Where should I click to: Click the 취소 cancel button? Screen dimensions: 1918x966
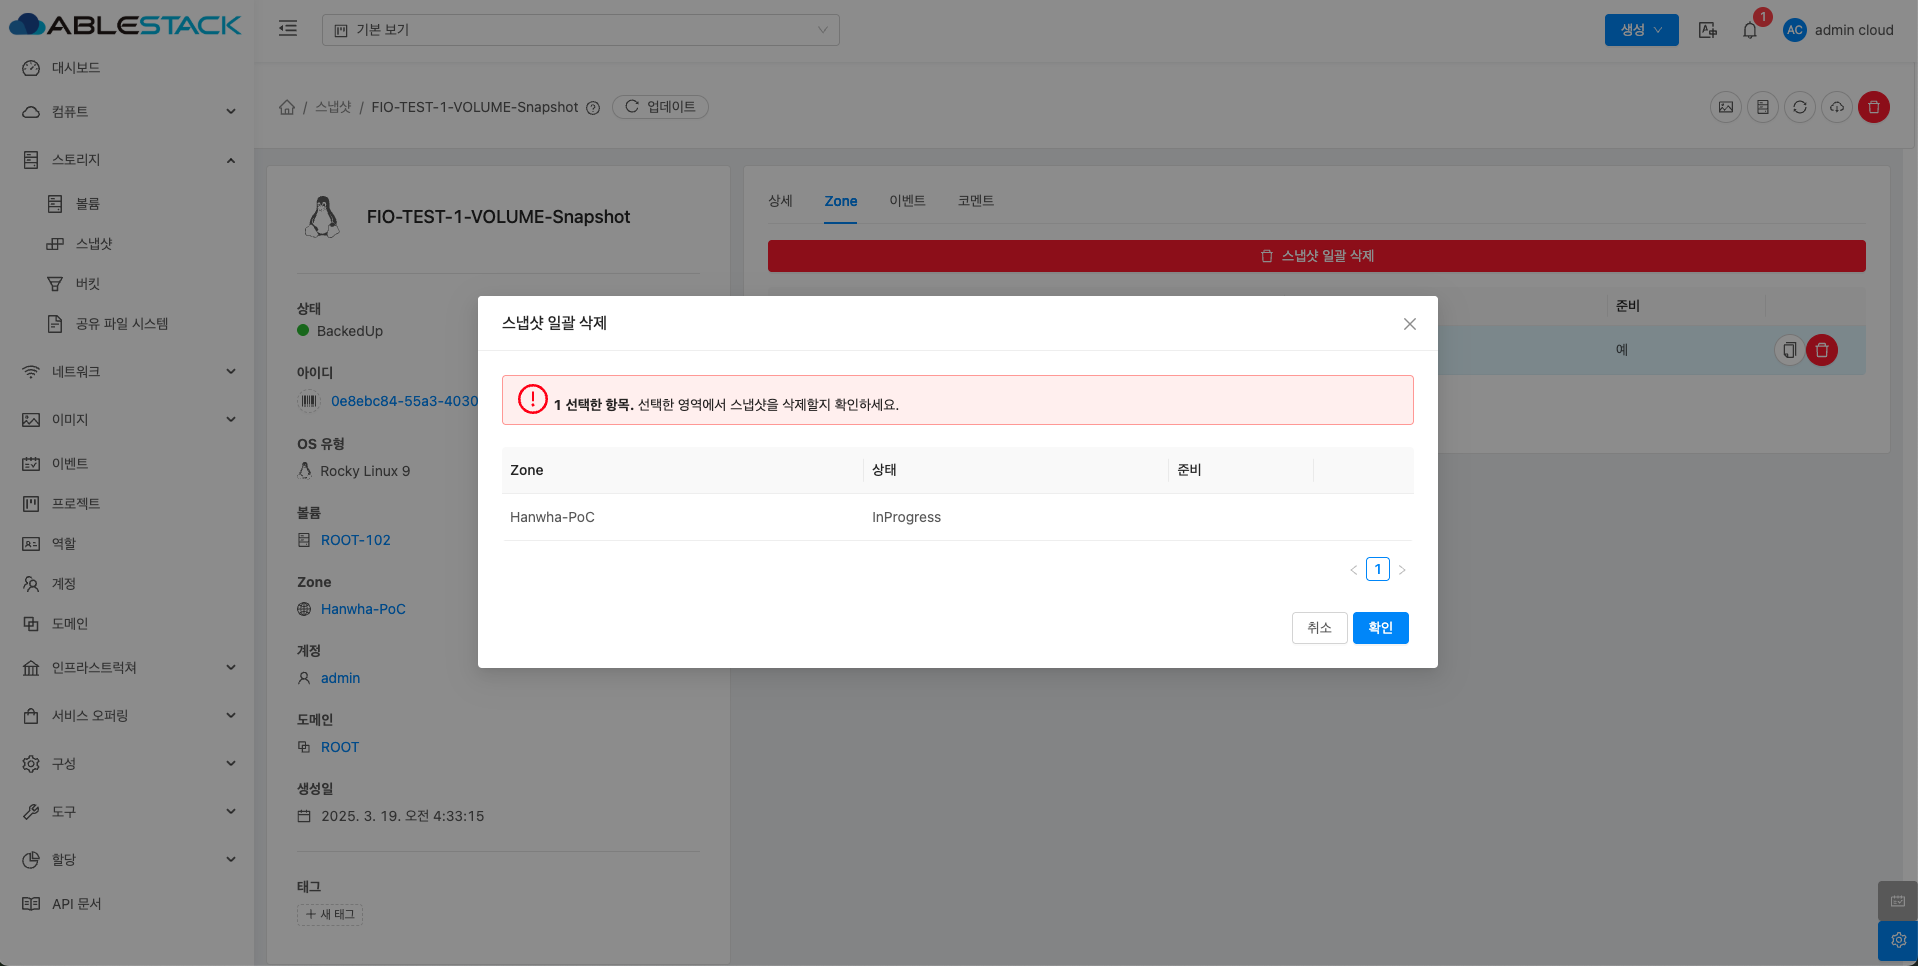[x=1319, y=628]
